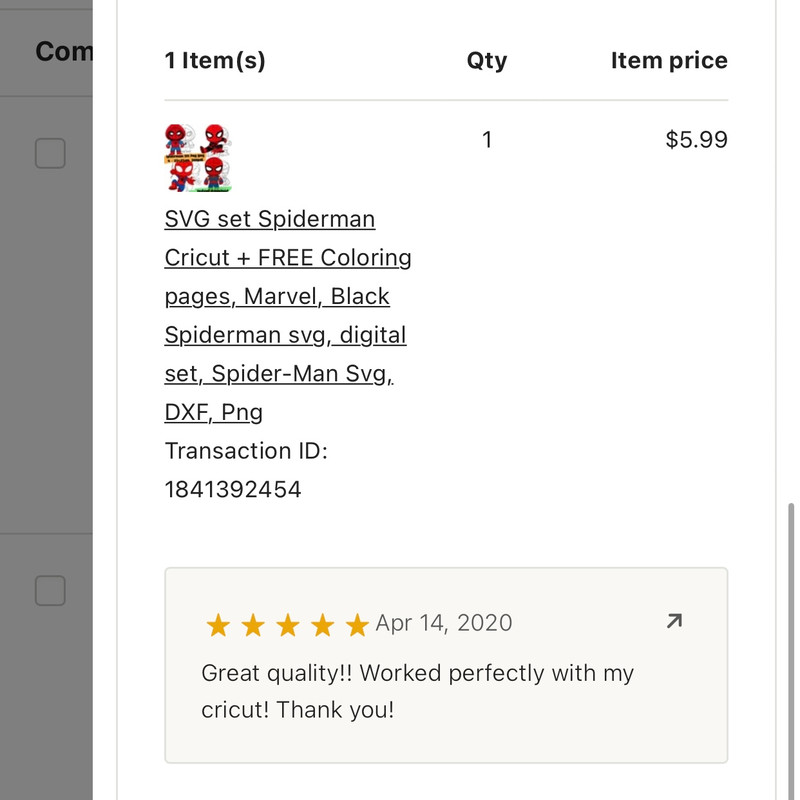The image size is (800, 800).
Task: Click the 'Great quality!!' review text
Action: coord(417,673)
